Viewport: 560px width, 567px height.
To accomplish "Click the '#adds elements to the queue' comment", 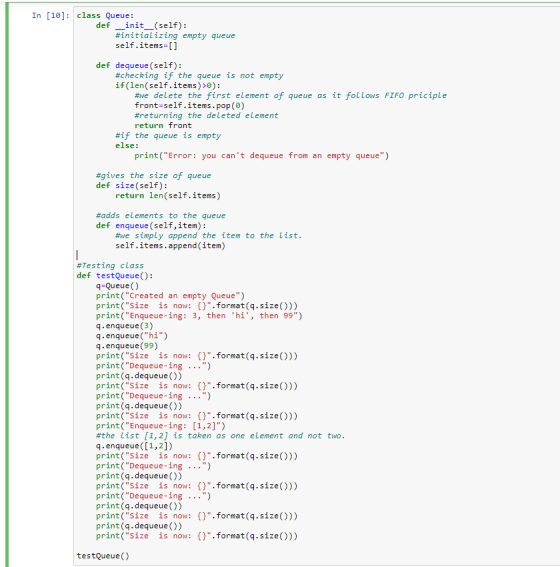I will coord(161,216).
